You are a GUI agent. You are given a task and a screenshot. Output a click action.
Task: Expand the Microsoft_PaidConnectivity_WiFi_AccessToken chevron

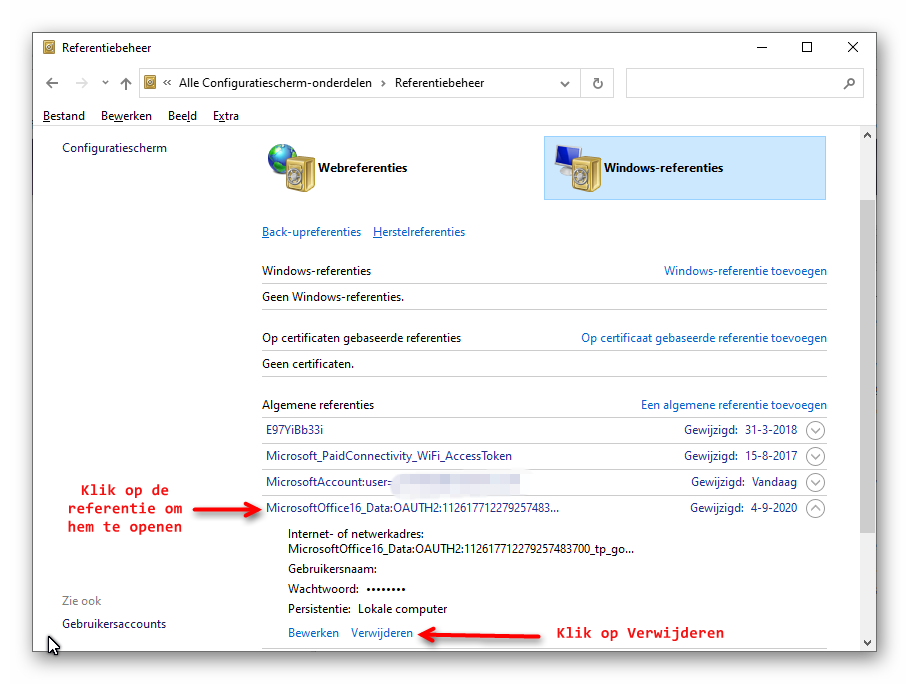[815, 457]
